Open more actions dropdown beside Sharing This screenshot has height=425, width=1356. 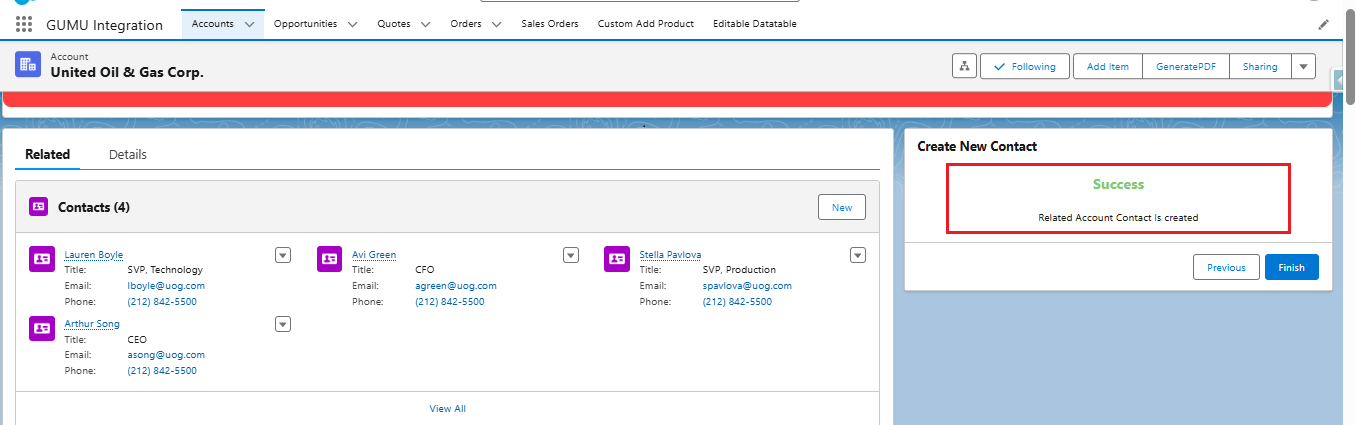pyautogui.click(x=1302, y=66)
